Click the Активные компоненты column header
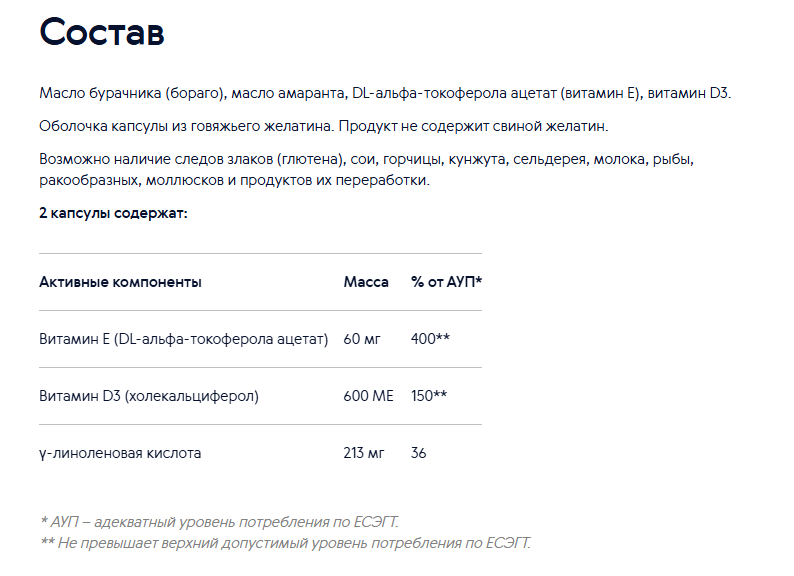The image size is (794, 576). point(121,282)
